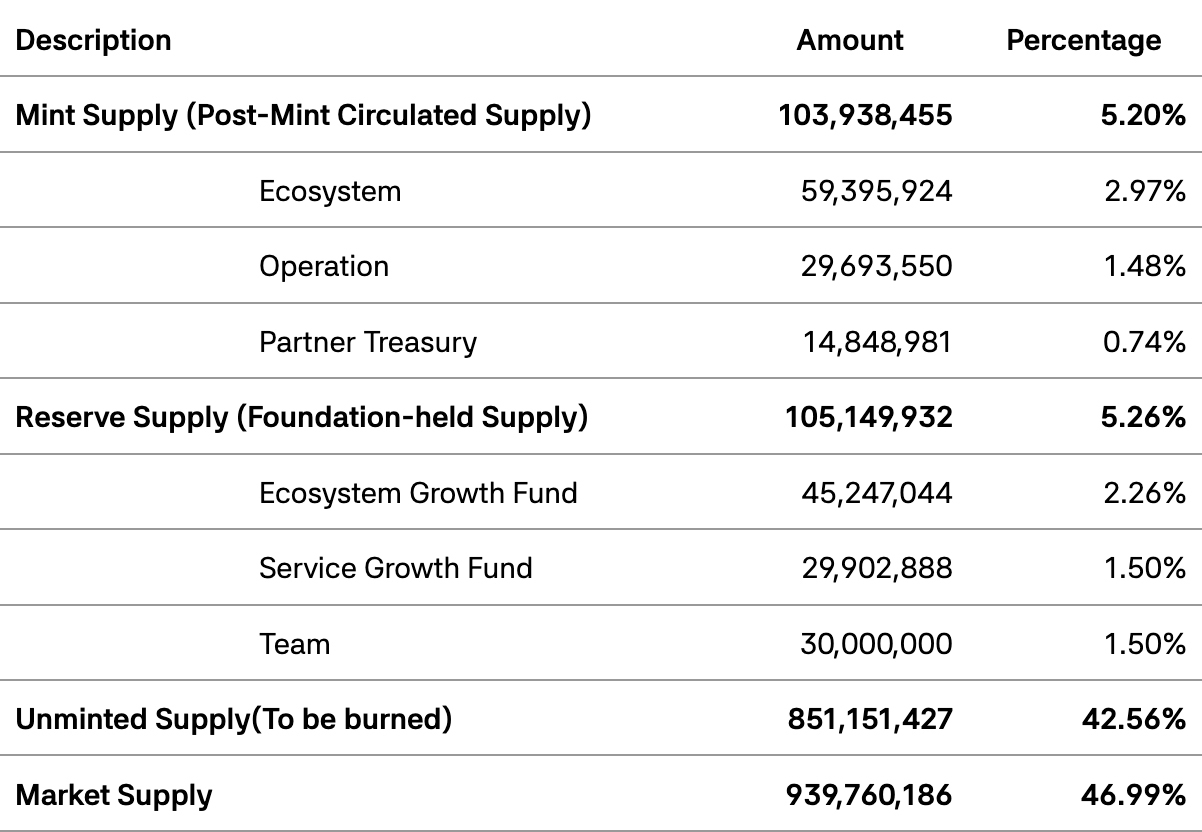
Task: Click the Team row label
Action: [294, 644]
